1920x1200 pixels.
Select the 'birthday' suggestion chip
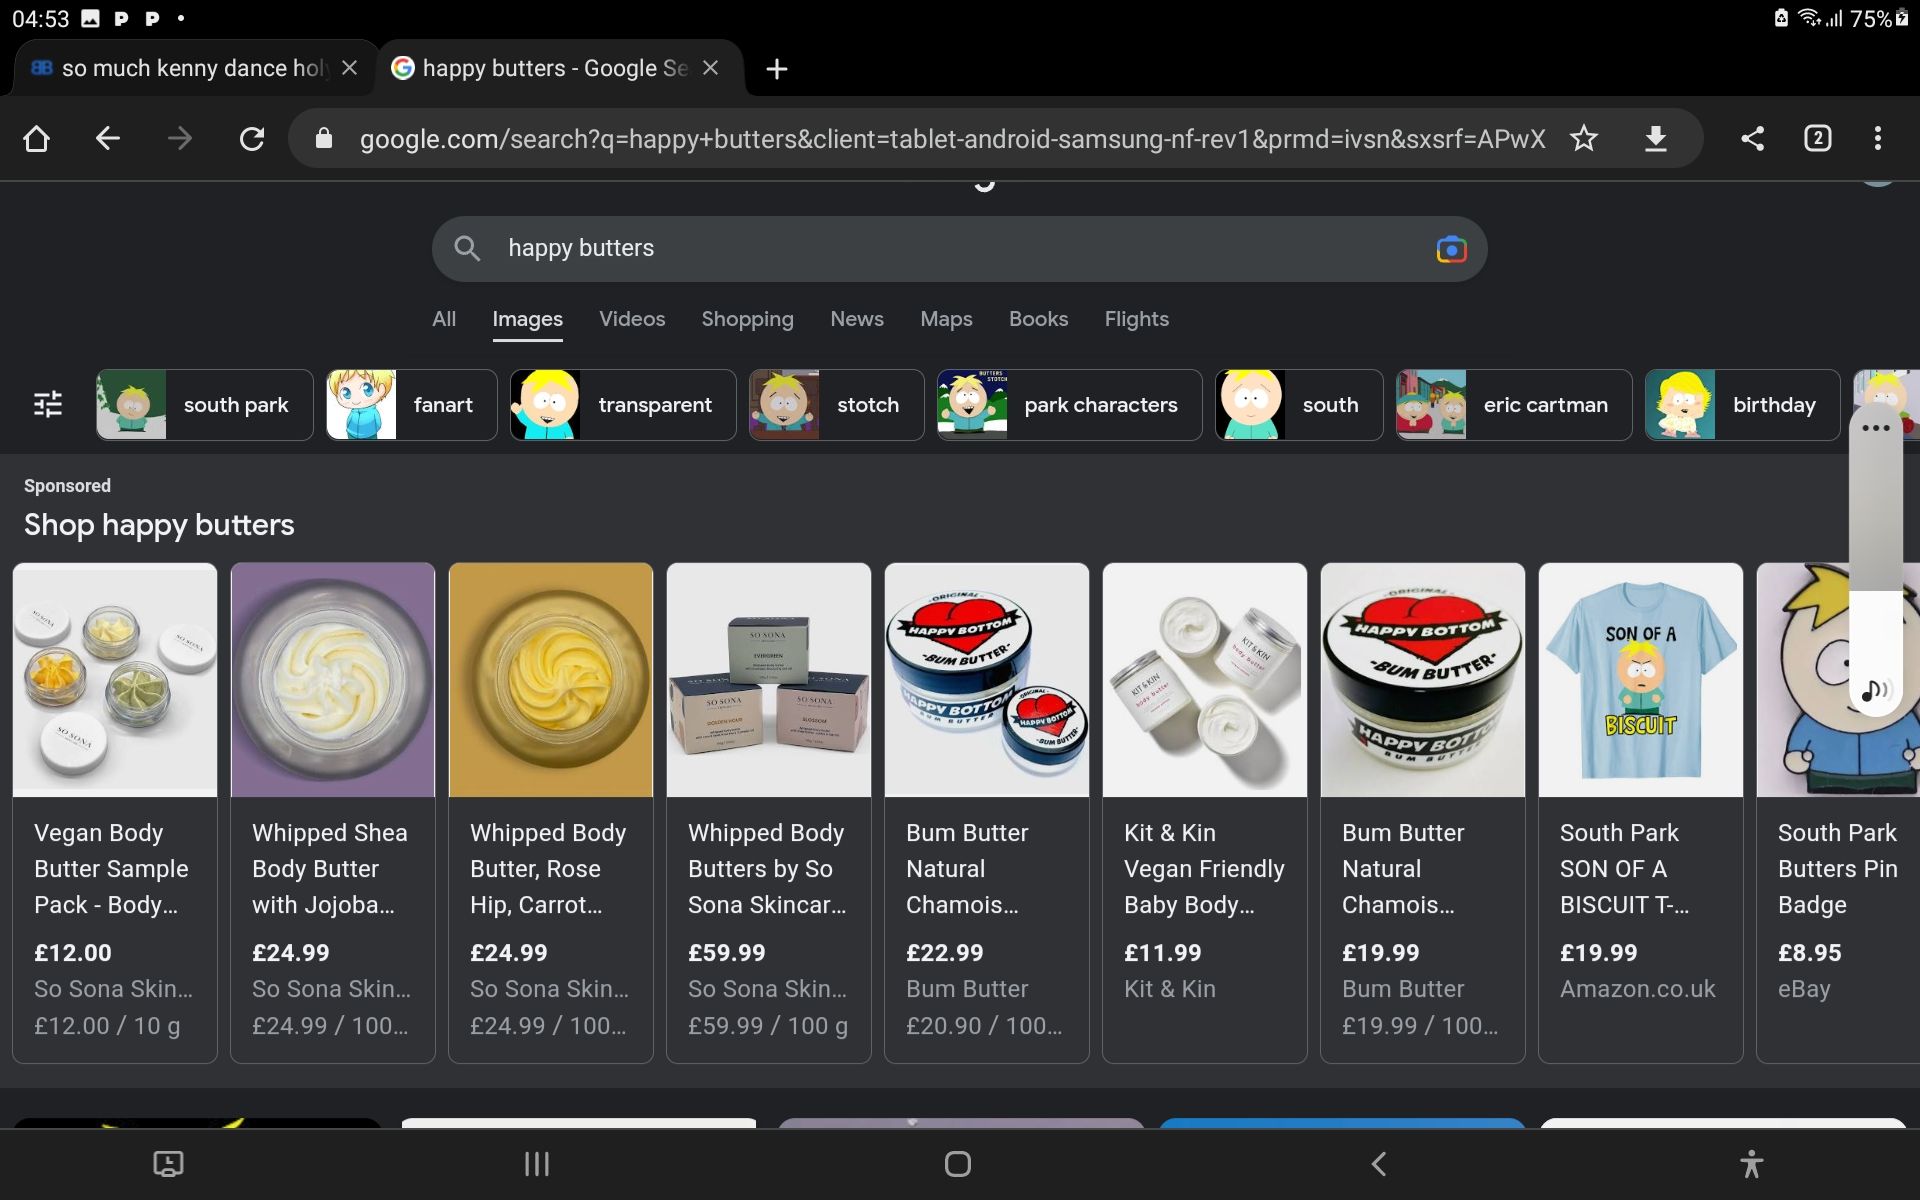tap(1742, 405)
